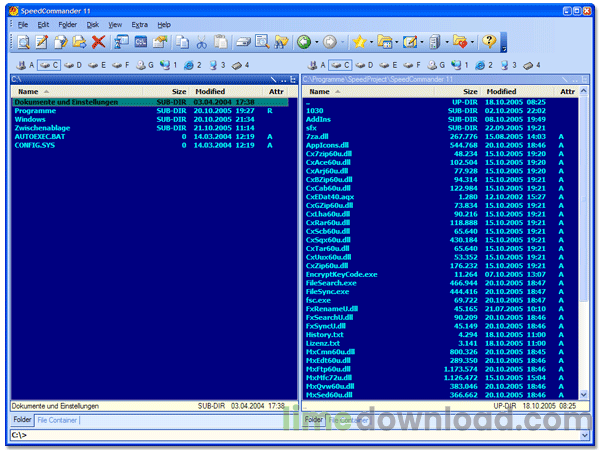Open the command line history dropdown

(x=585, y=435)
